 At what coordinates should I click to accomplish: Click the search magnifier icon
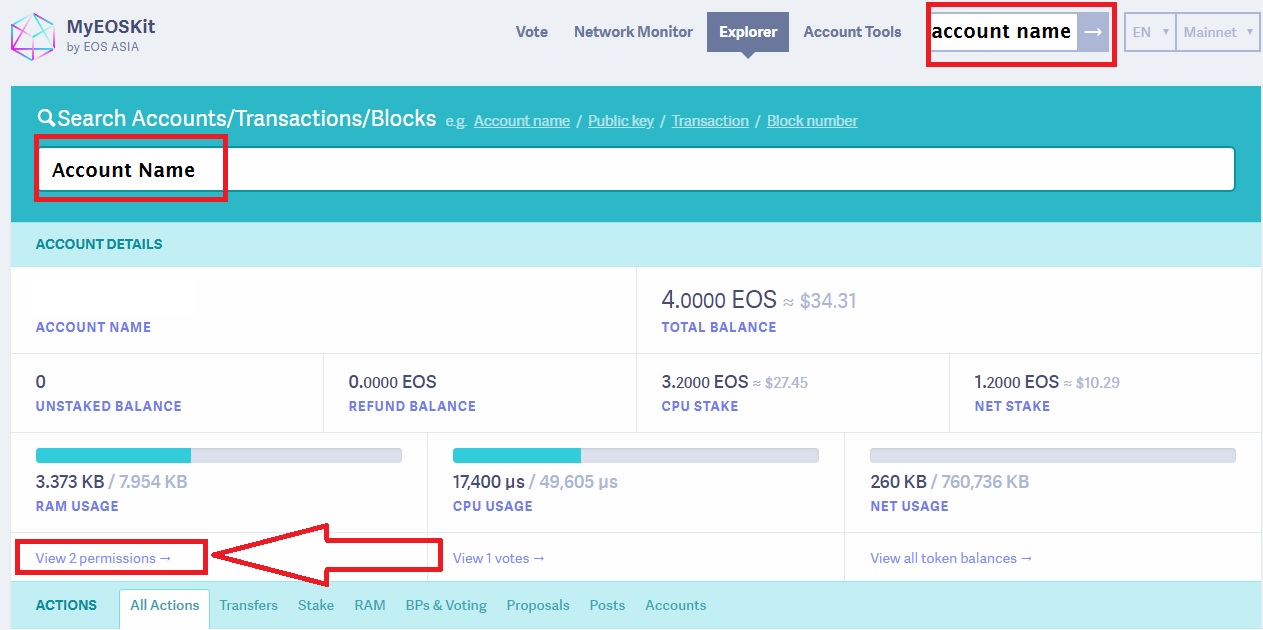click(45, 119)
